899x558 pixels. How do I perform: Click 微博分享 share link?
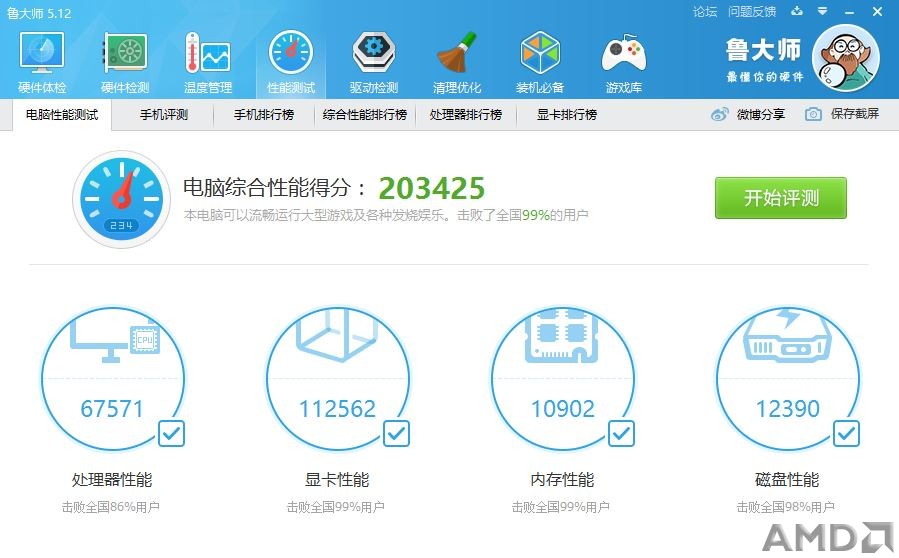[761, 114]
